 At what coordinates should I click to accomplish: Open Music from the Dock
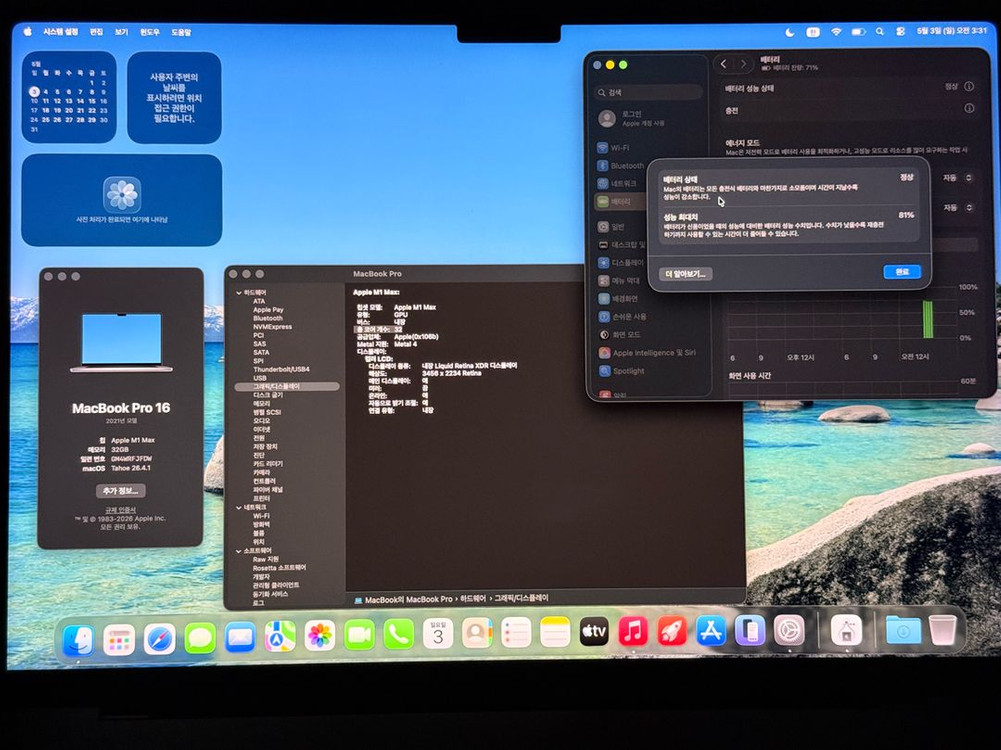coord(633,631)
